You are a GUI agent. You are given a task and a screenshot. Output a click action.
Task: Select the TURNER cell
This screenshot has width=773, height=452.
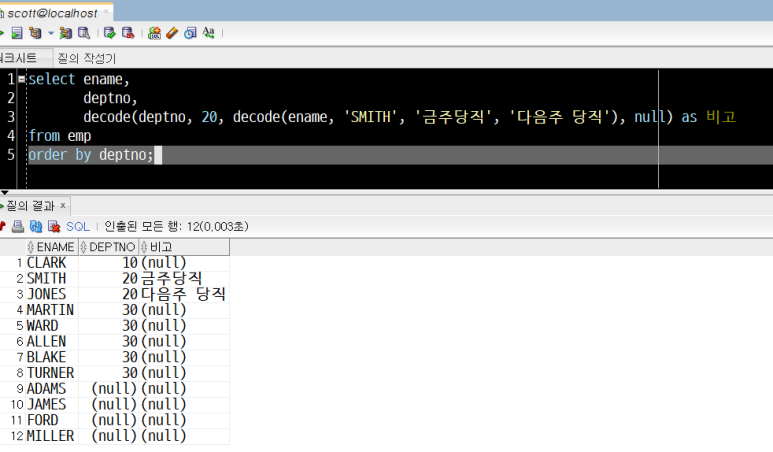pos(52,373)
